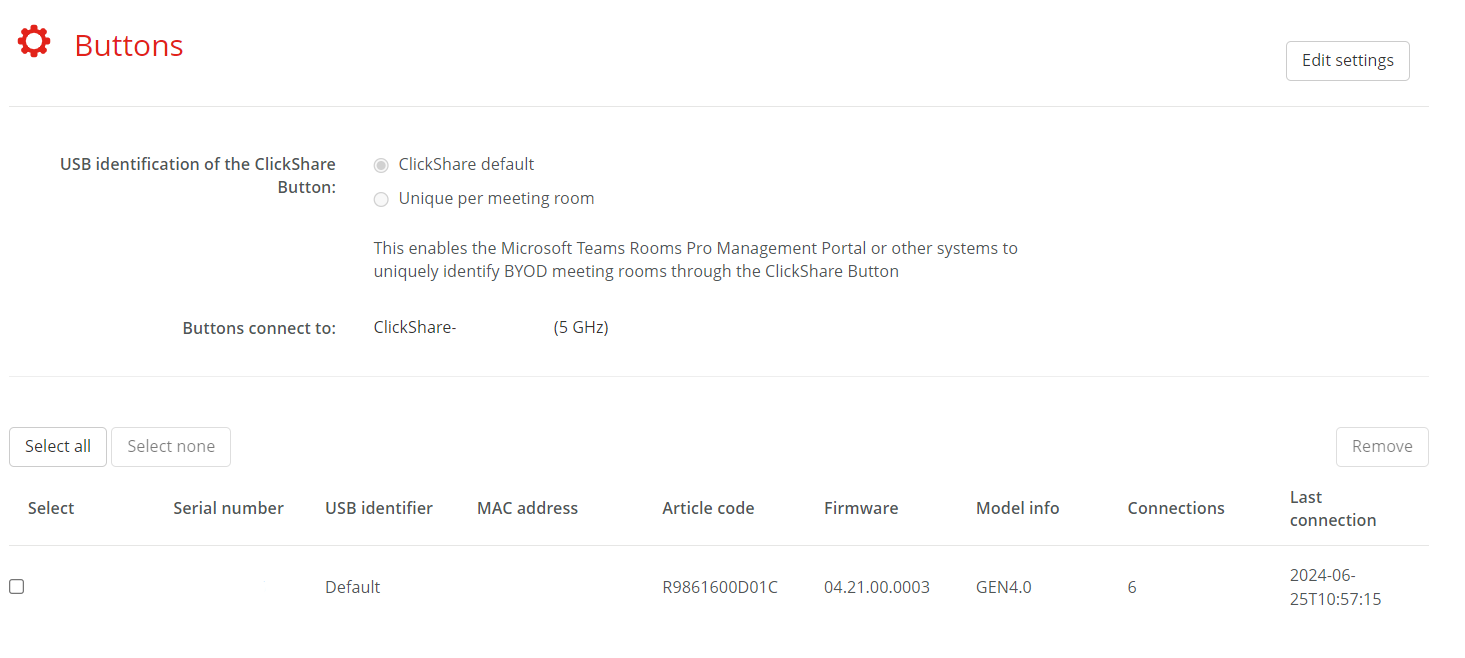Choose Unique per meeting room option
Screen dimensions: 1465x658
click(x=381, y=199)
